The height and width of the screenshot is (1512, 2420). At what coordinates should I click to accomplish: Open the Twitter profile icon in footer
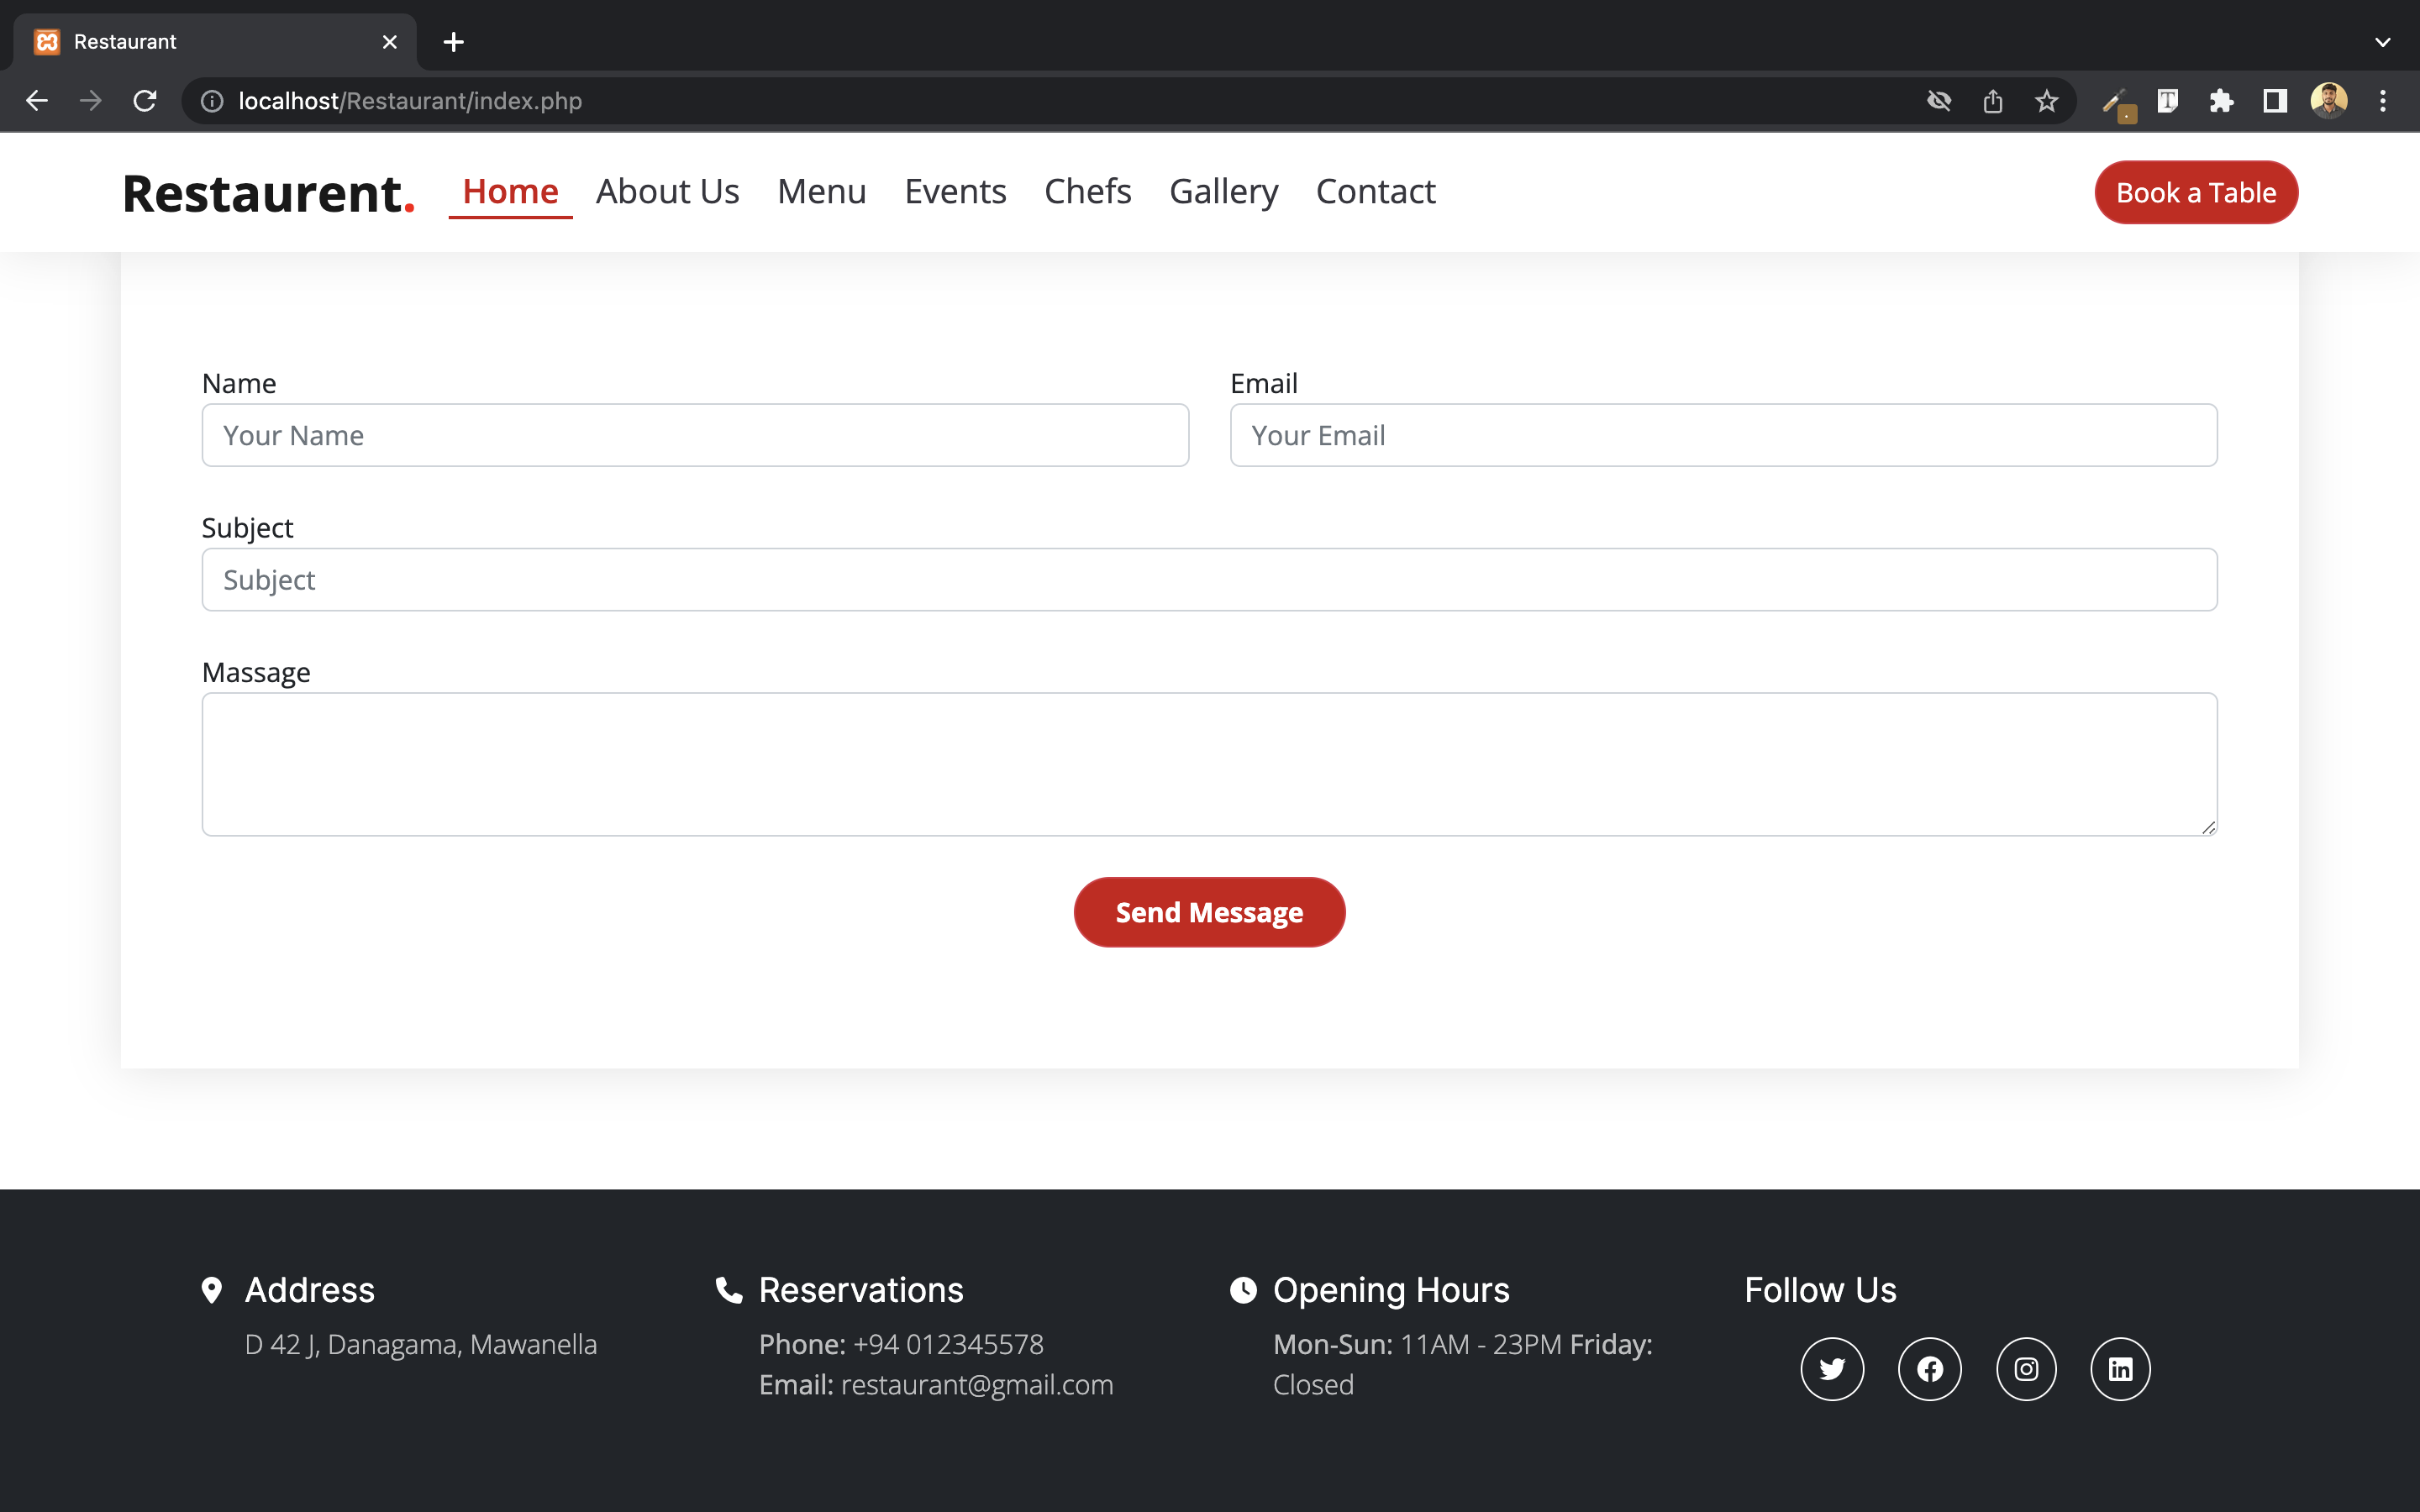click(1831, 1368)
